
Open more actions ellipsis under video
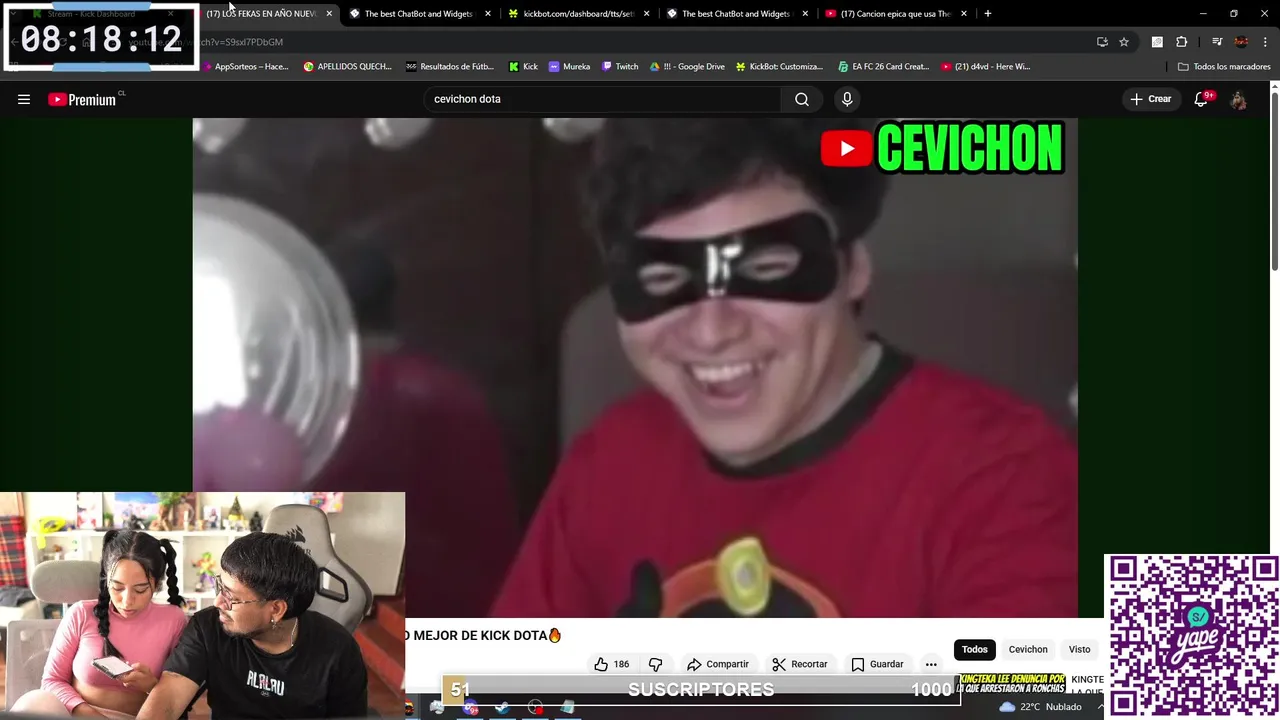click(x=931, y=664)
